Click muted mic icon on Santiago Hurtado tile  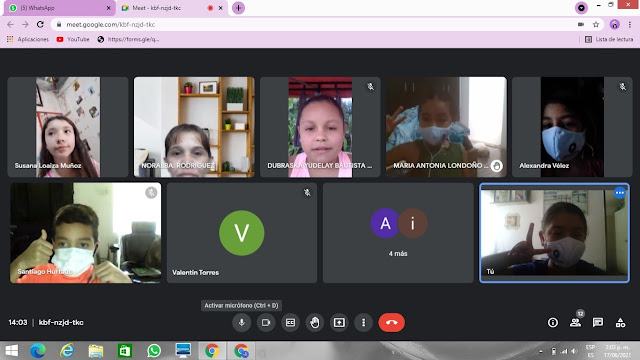(x=151, y=193)
